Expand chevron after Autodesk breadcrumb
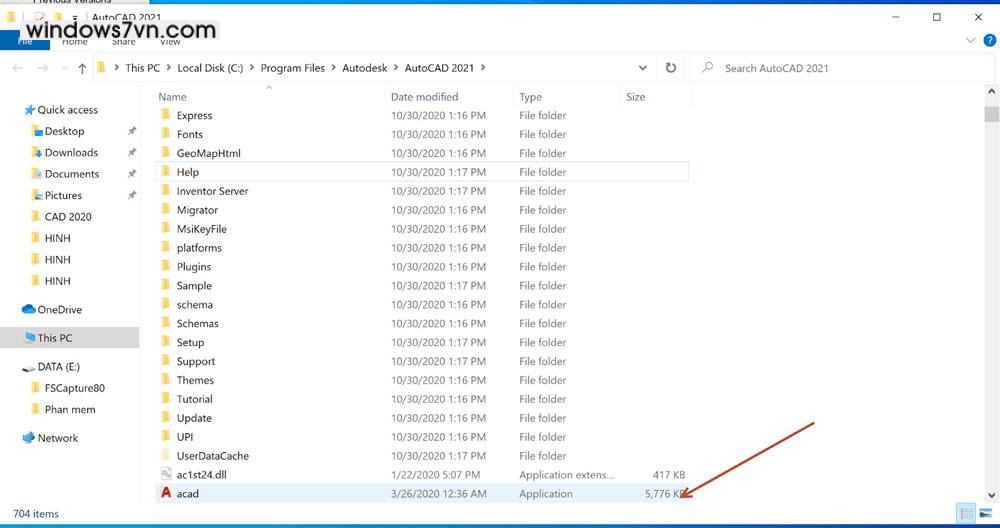This screenshot has width=1000, height=528. 395,68
